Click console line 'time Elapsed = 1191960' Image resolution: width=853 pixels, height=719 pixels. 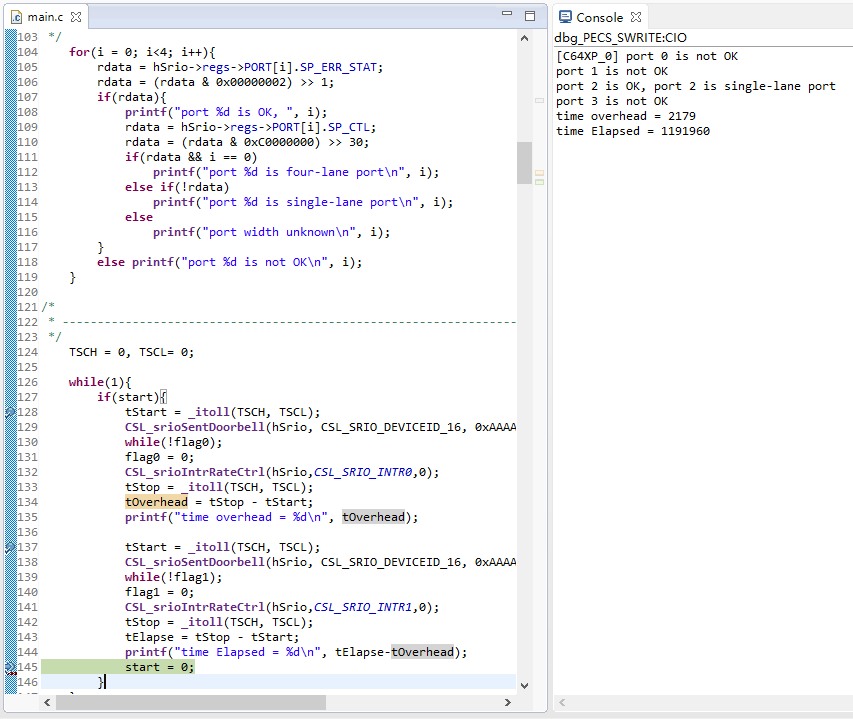click(x=633, y=131)
